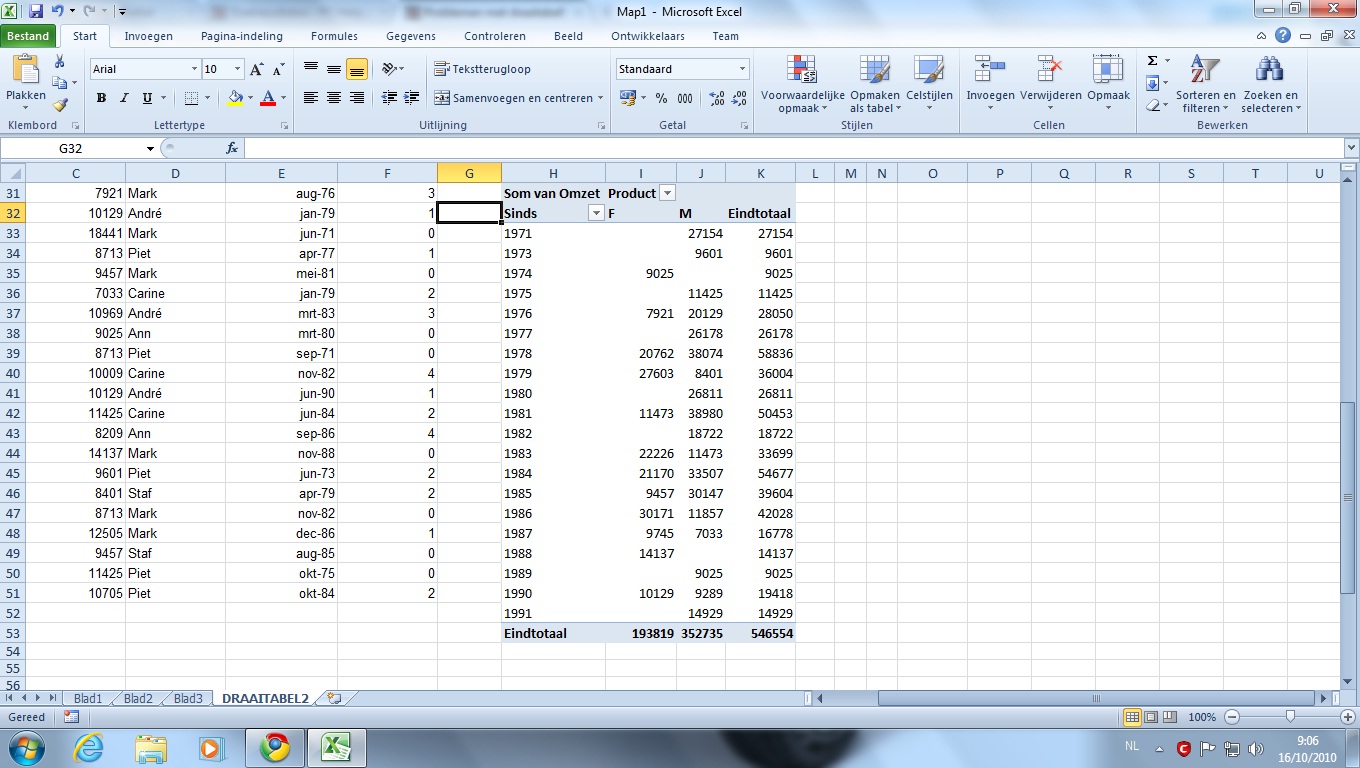Click the AutoSum sigma icon
The height and width of the screenshot is (768, 1360).
tap(1153, 62)
